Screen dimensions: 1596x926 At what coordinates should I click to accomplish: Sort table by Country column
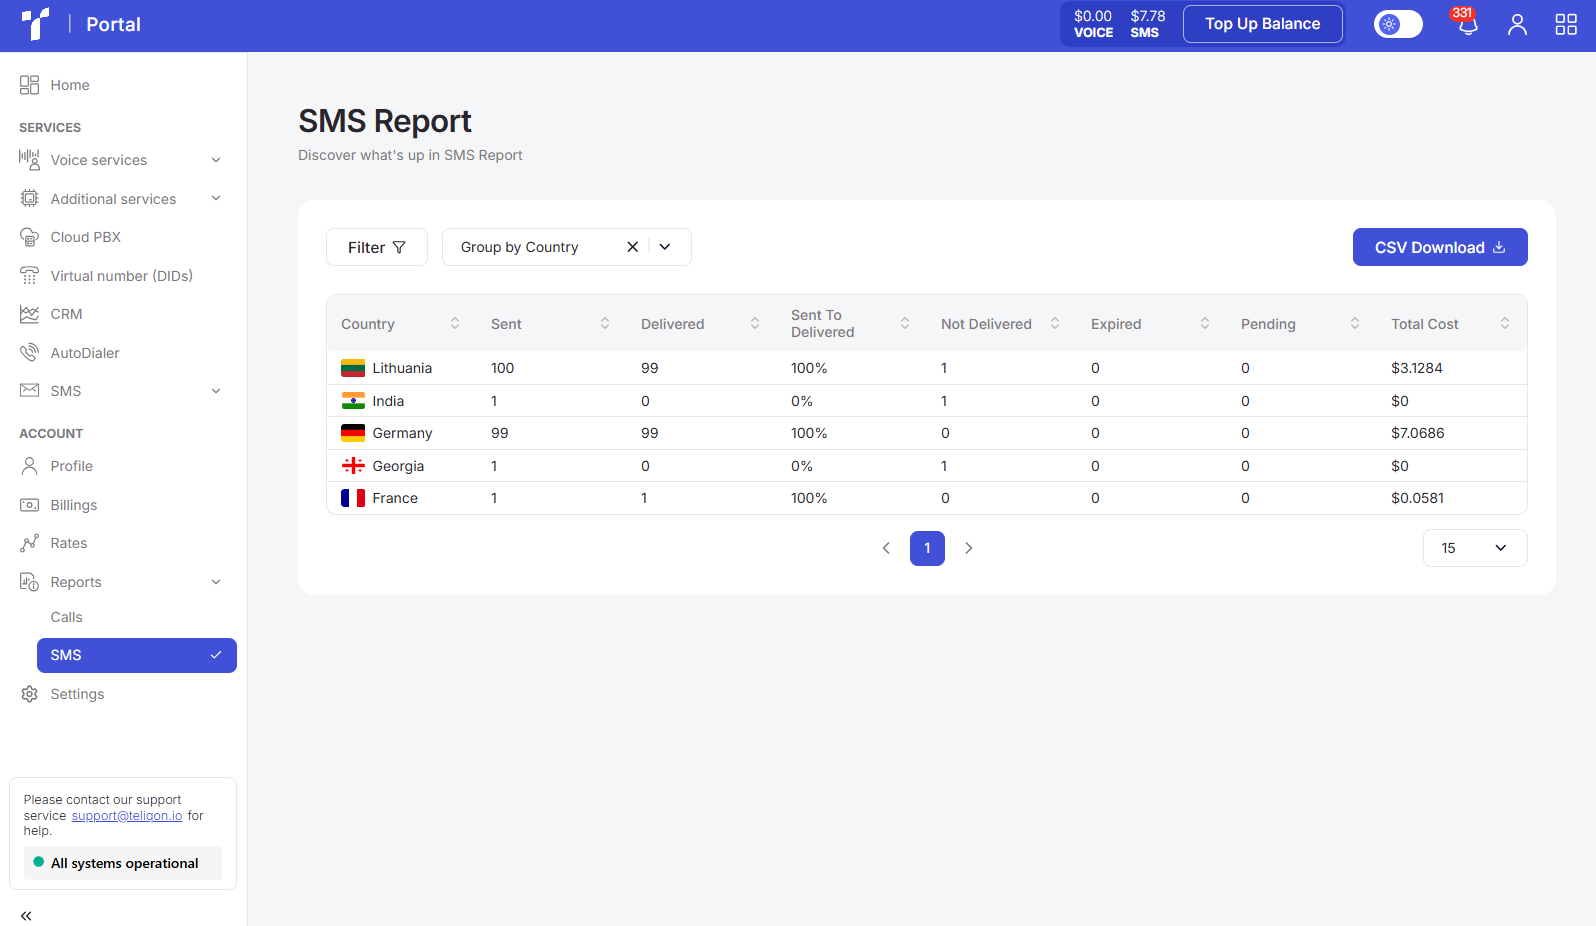[x=455, y=323]
